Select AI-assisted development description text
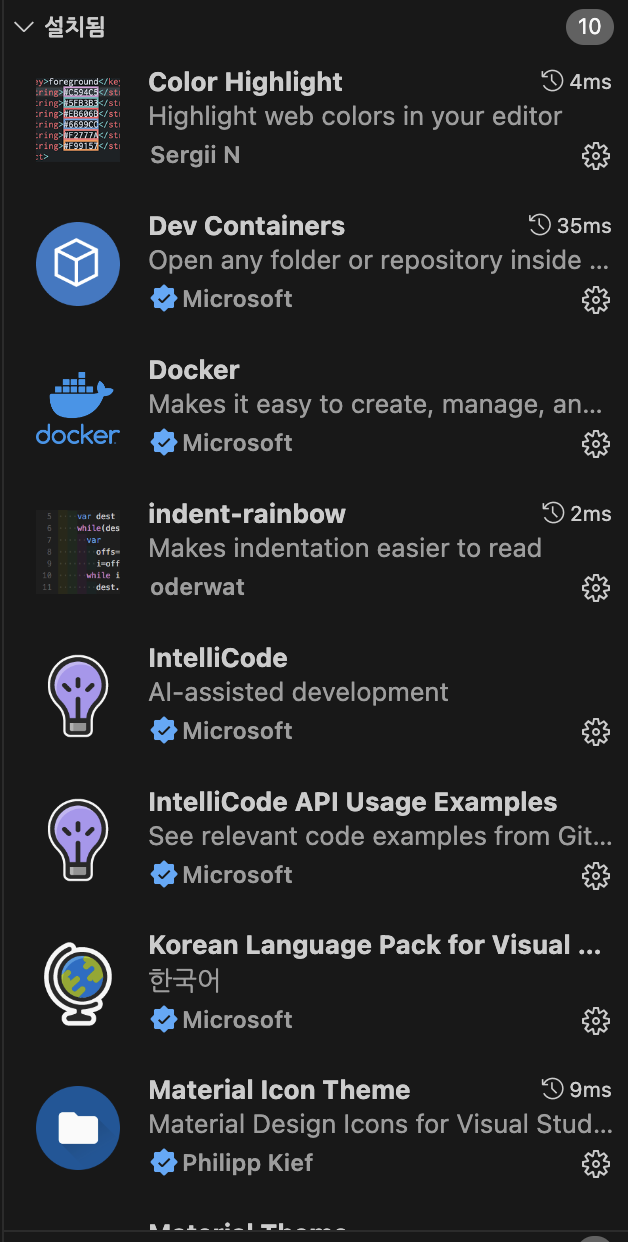 click(299, 692)
